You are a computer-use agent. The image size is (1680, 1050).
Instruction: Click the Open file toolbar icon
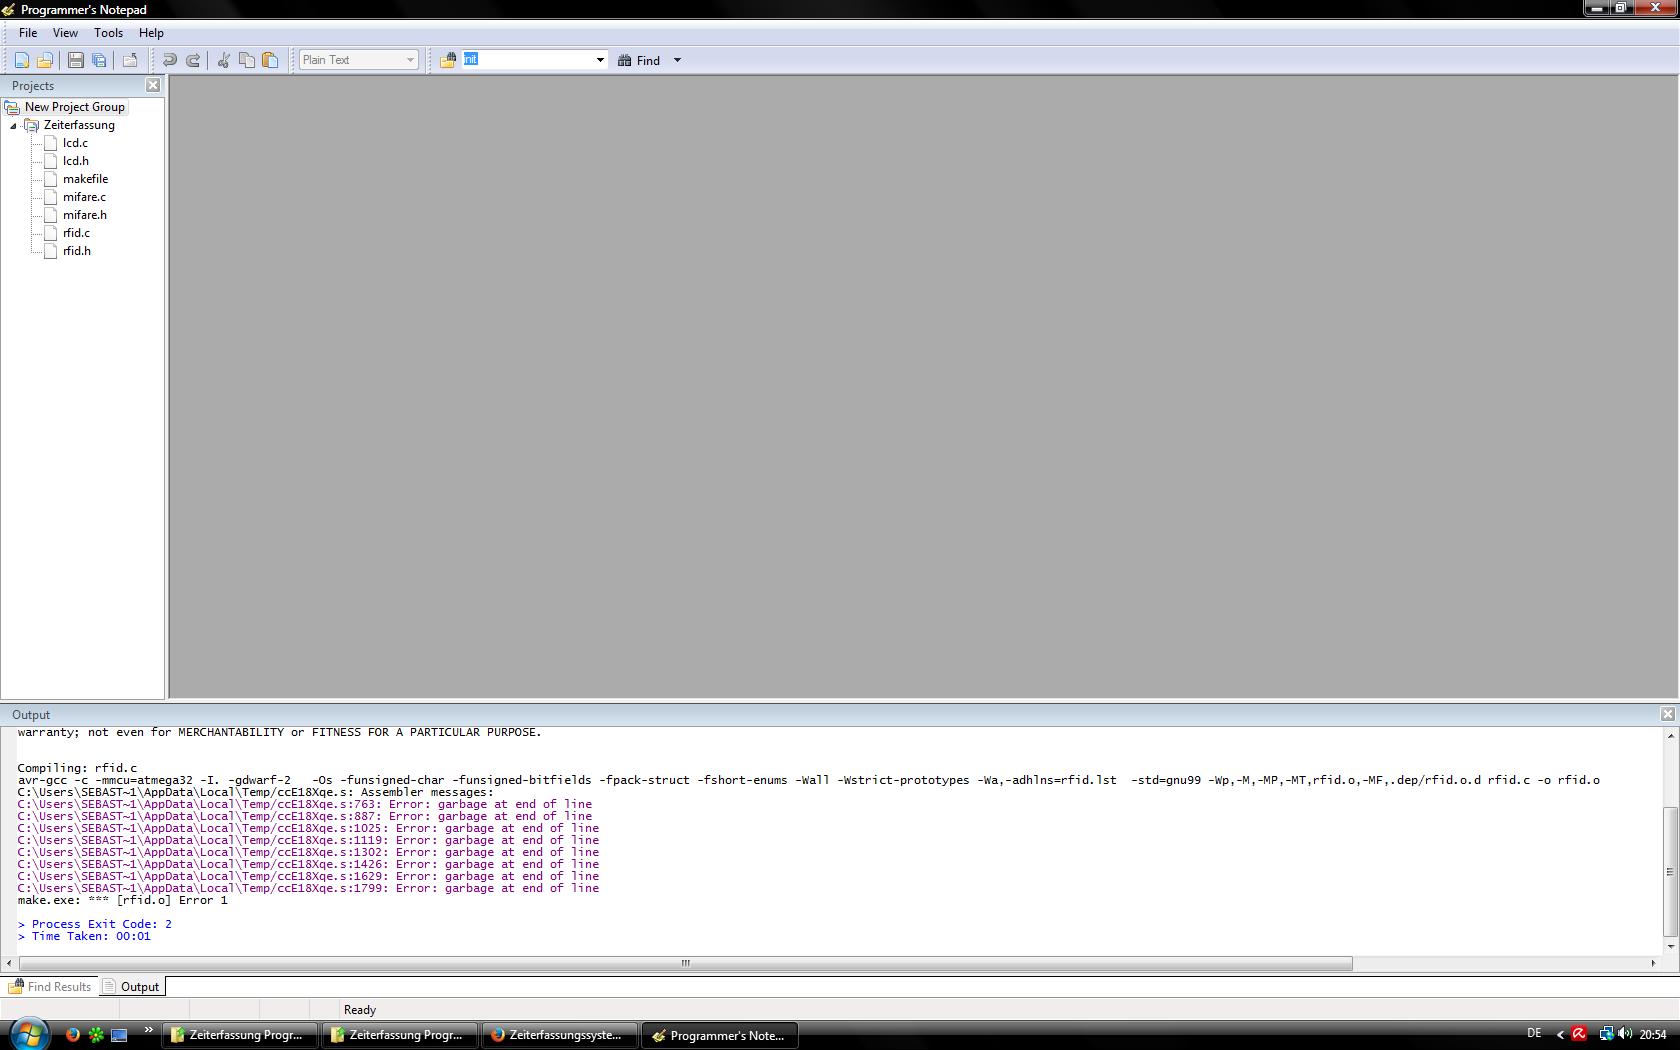point(45,60)
